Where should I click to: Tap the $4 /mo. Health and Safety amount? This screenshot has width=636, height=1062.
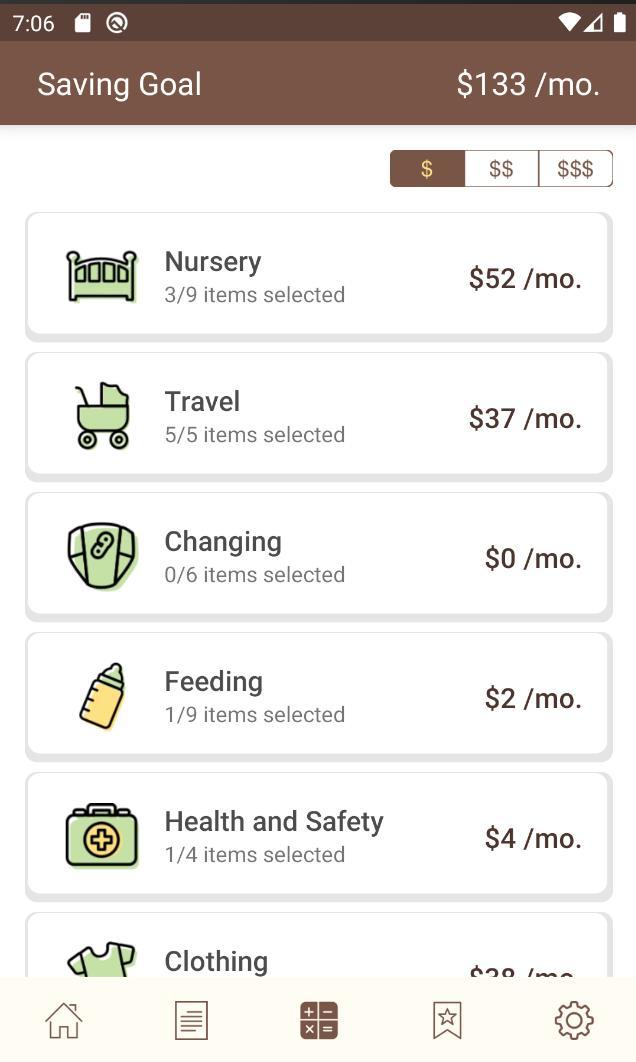pyautogui.click(x=533, y=838)
